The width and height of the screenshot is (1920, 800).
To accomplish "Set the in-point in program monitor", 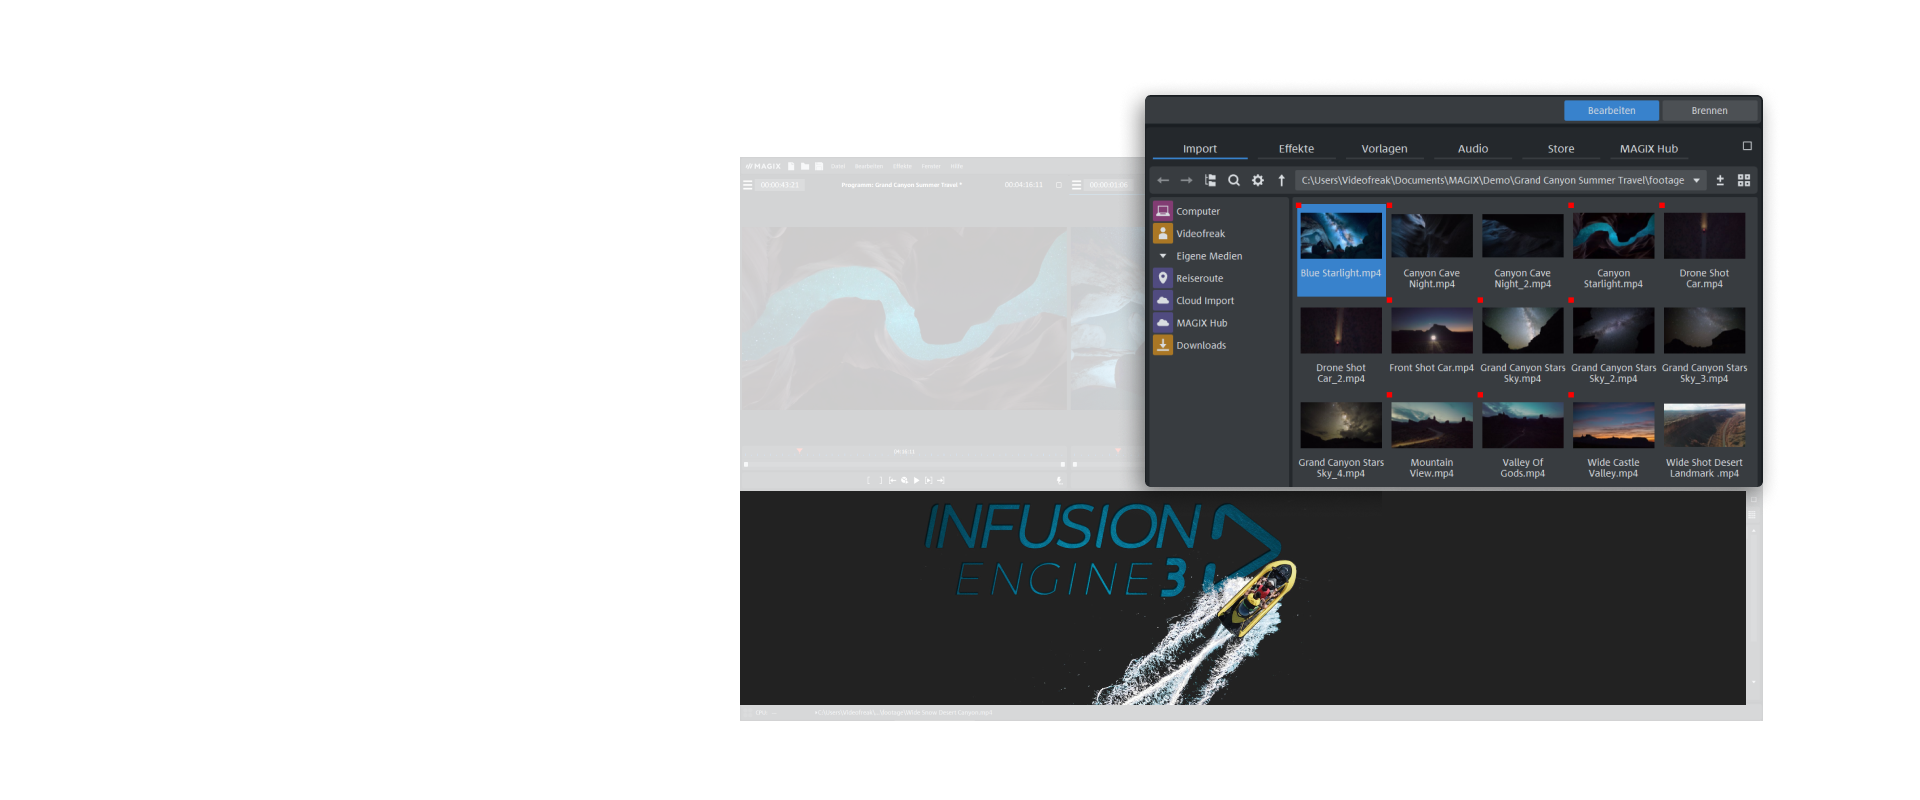I will point(868,481).
